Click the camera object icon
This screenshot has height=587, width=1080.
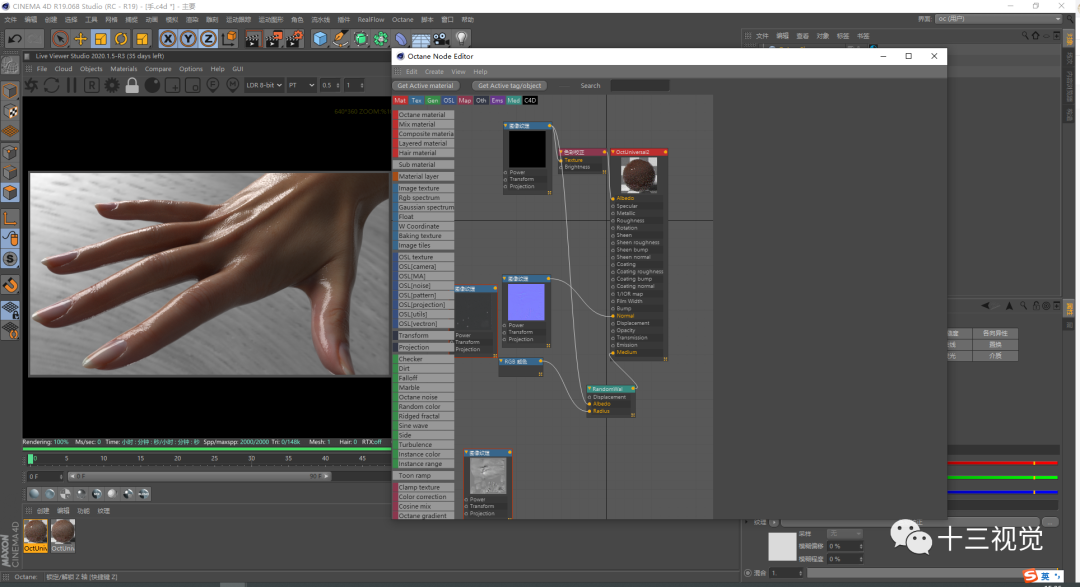pos(441,39)
